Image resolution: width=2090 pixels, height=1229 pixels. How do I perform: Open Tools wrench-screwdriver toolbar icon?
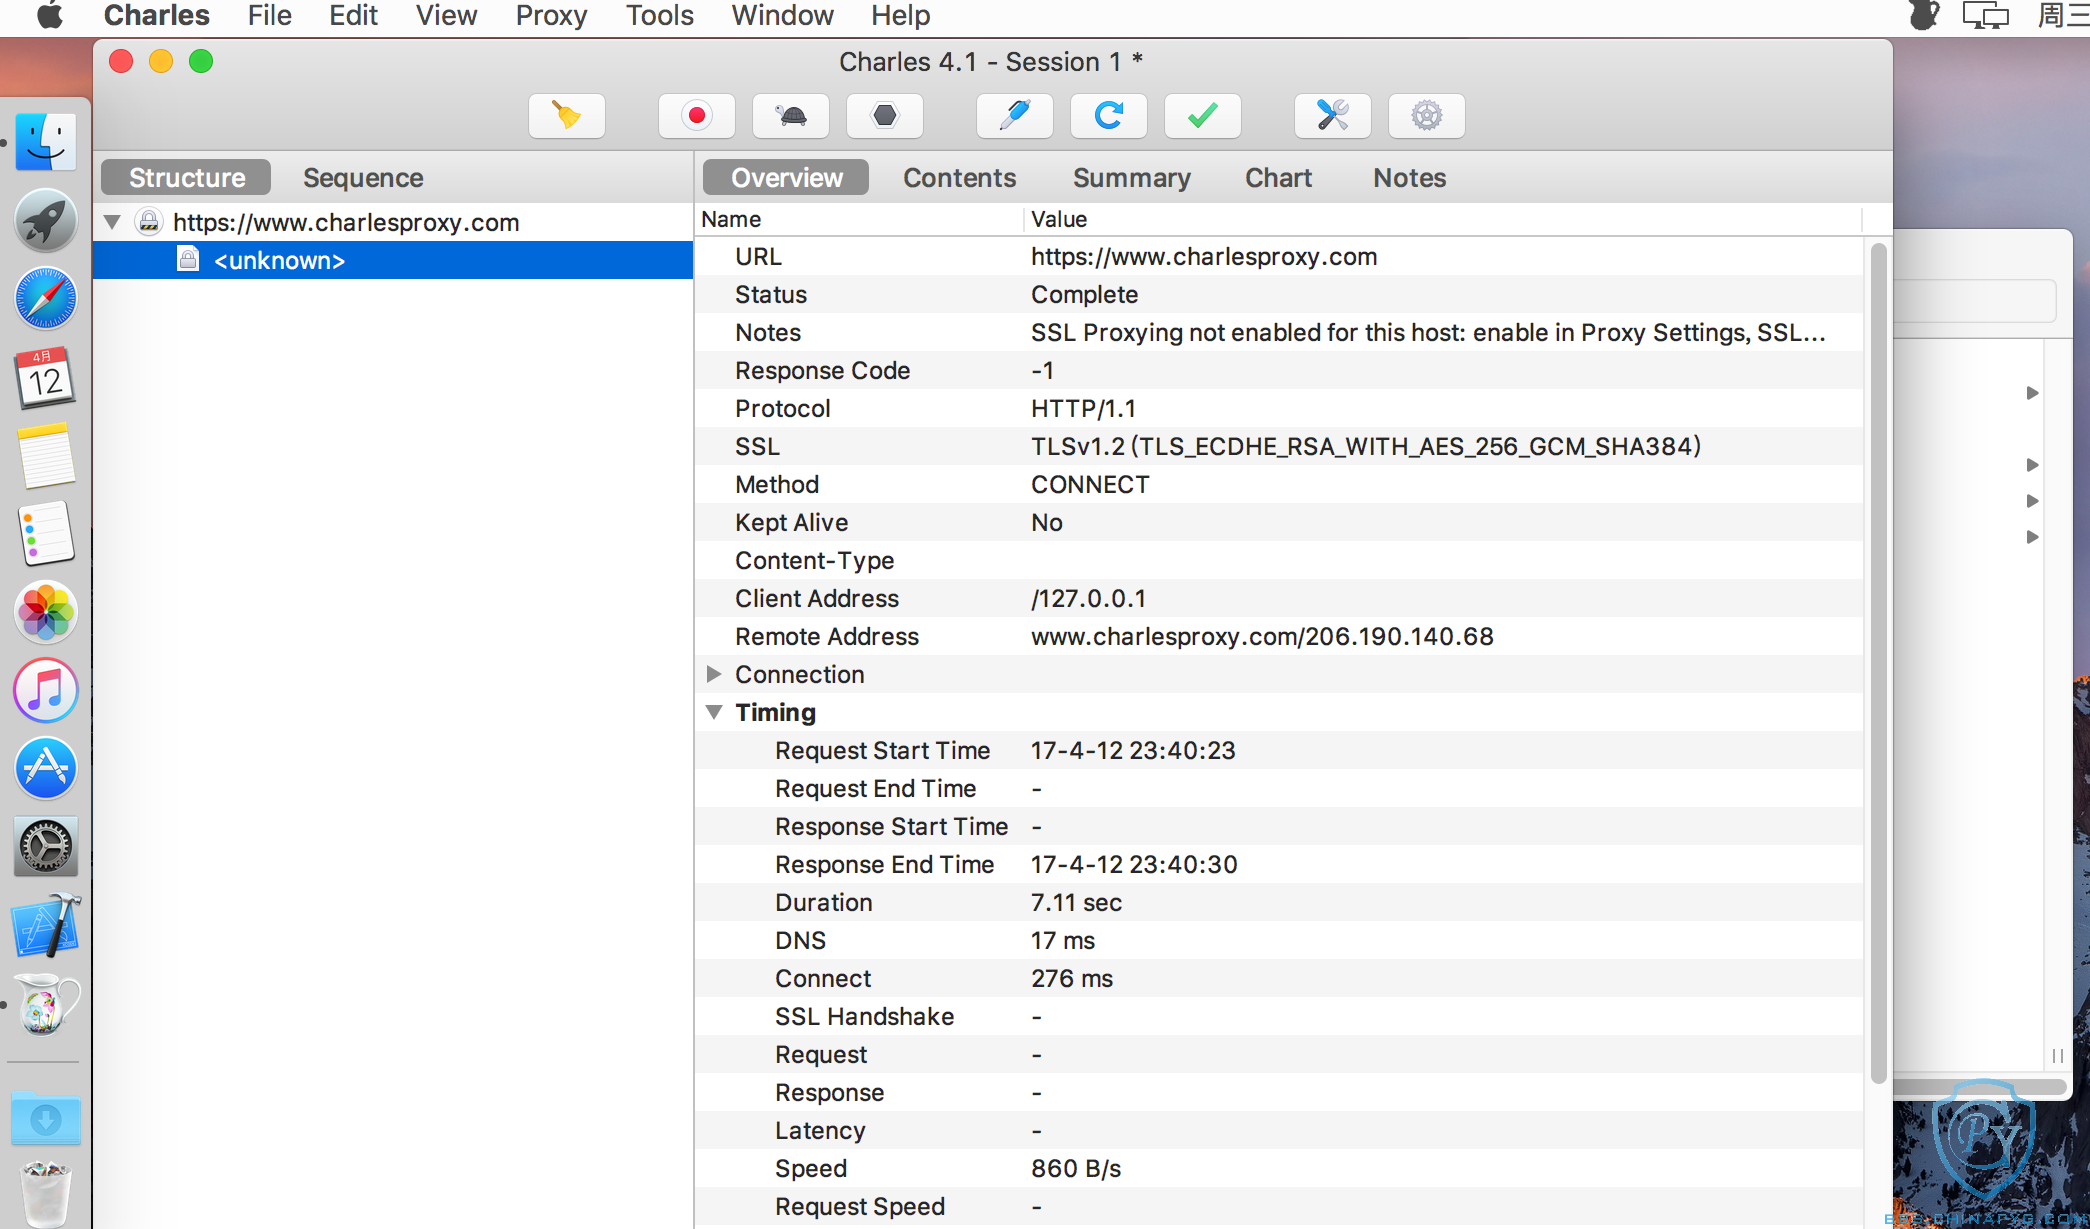1333,116
